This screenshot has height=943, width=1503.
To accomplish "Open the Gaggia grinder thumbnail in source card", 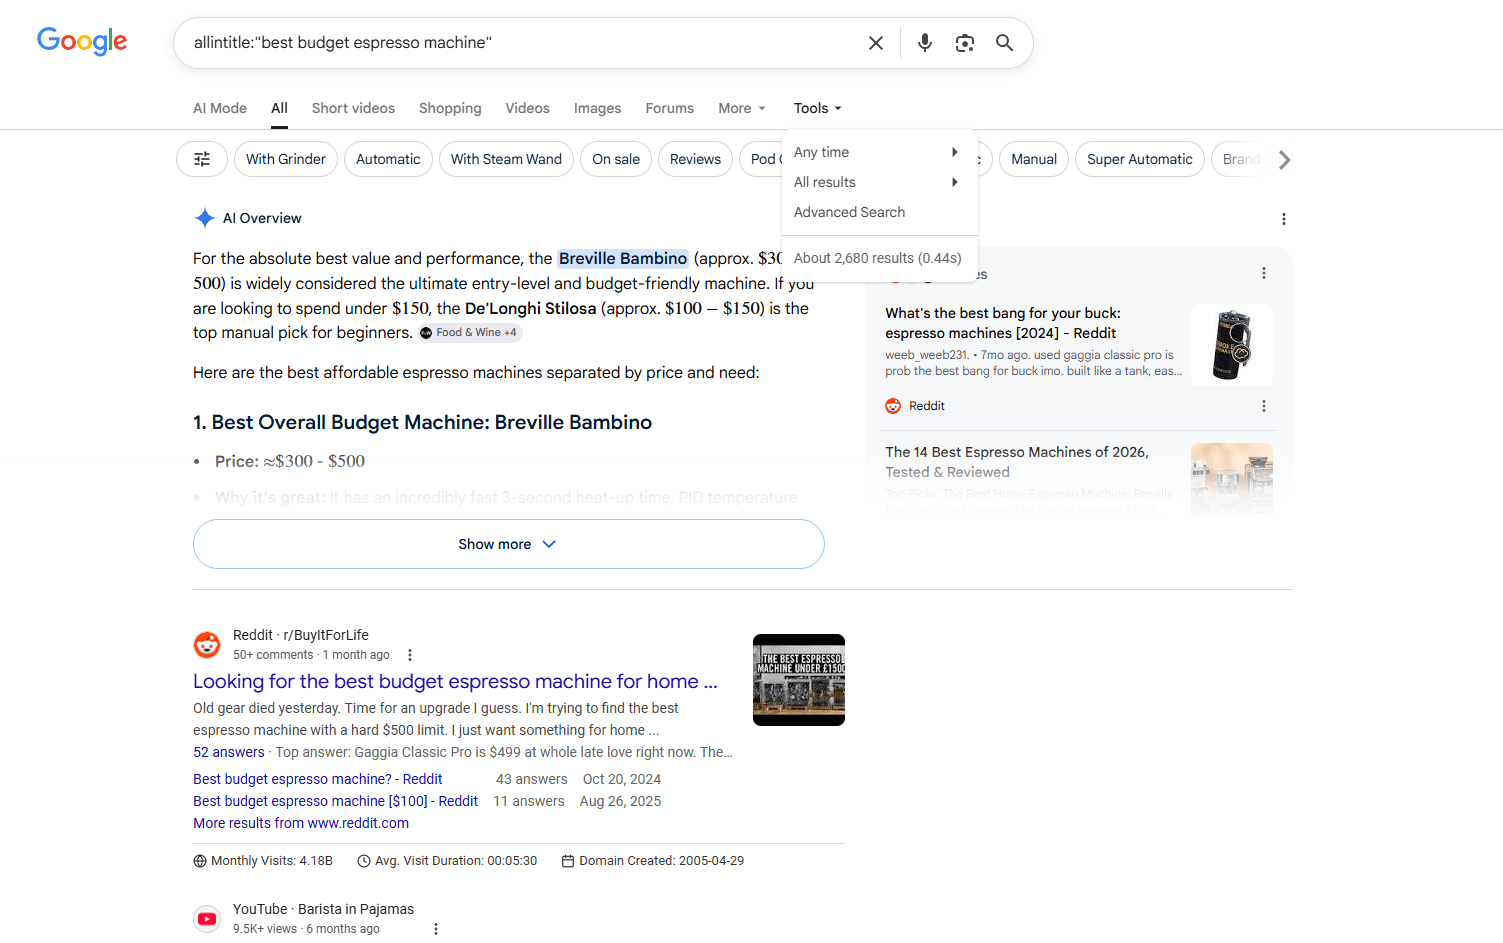I will [1232, 345].
